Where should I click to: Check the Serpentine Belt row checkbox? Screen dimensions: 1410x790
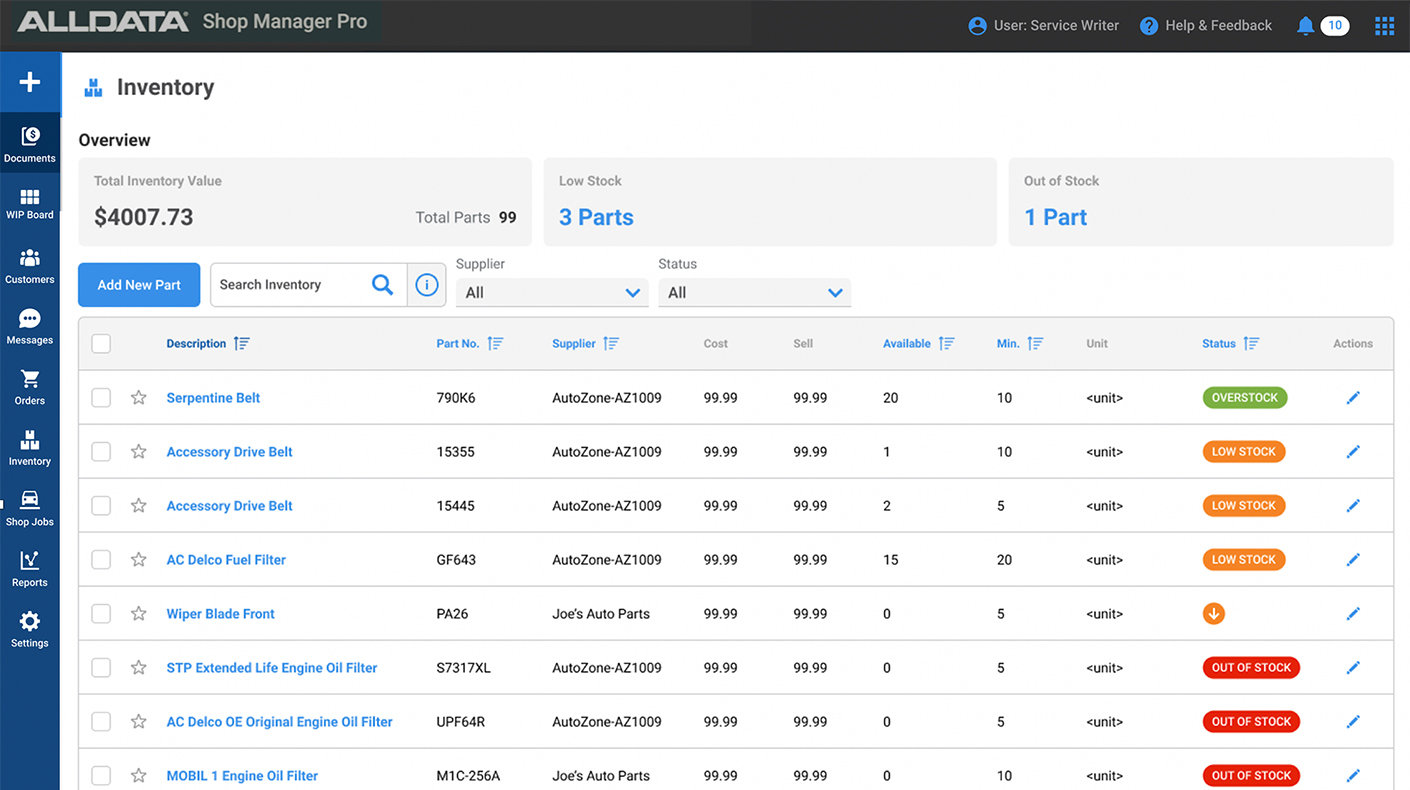[x=101, y=398]
